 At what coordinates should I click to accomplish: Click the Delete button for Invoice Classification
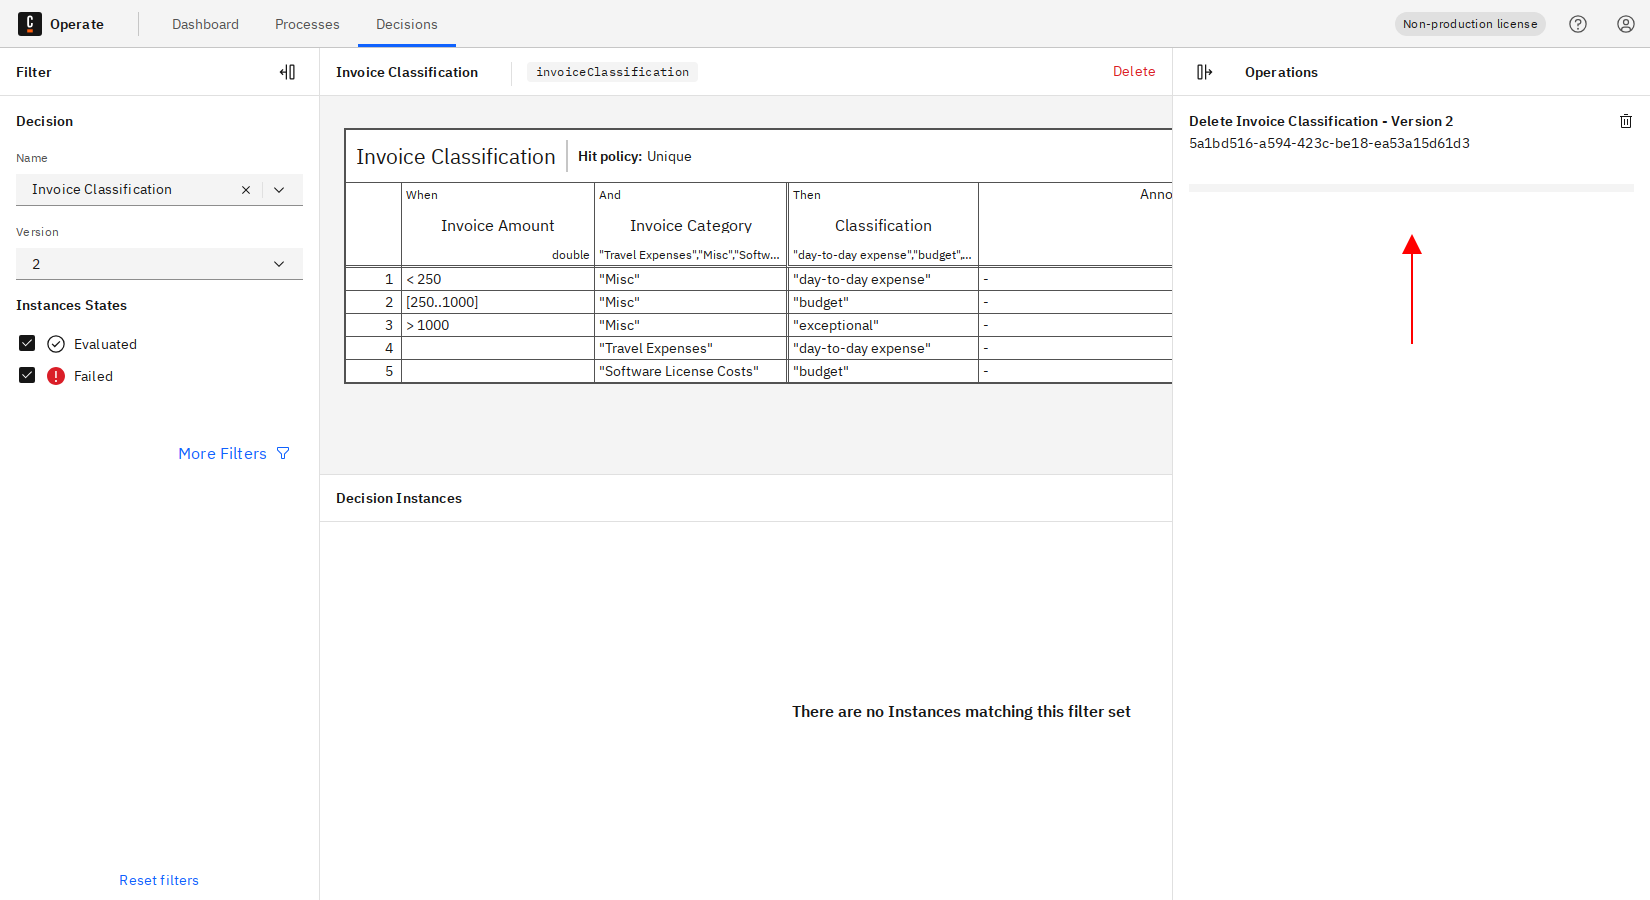pyautogui.click(x=1134, y=71)
